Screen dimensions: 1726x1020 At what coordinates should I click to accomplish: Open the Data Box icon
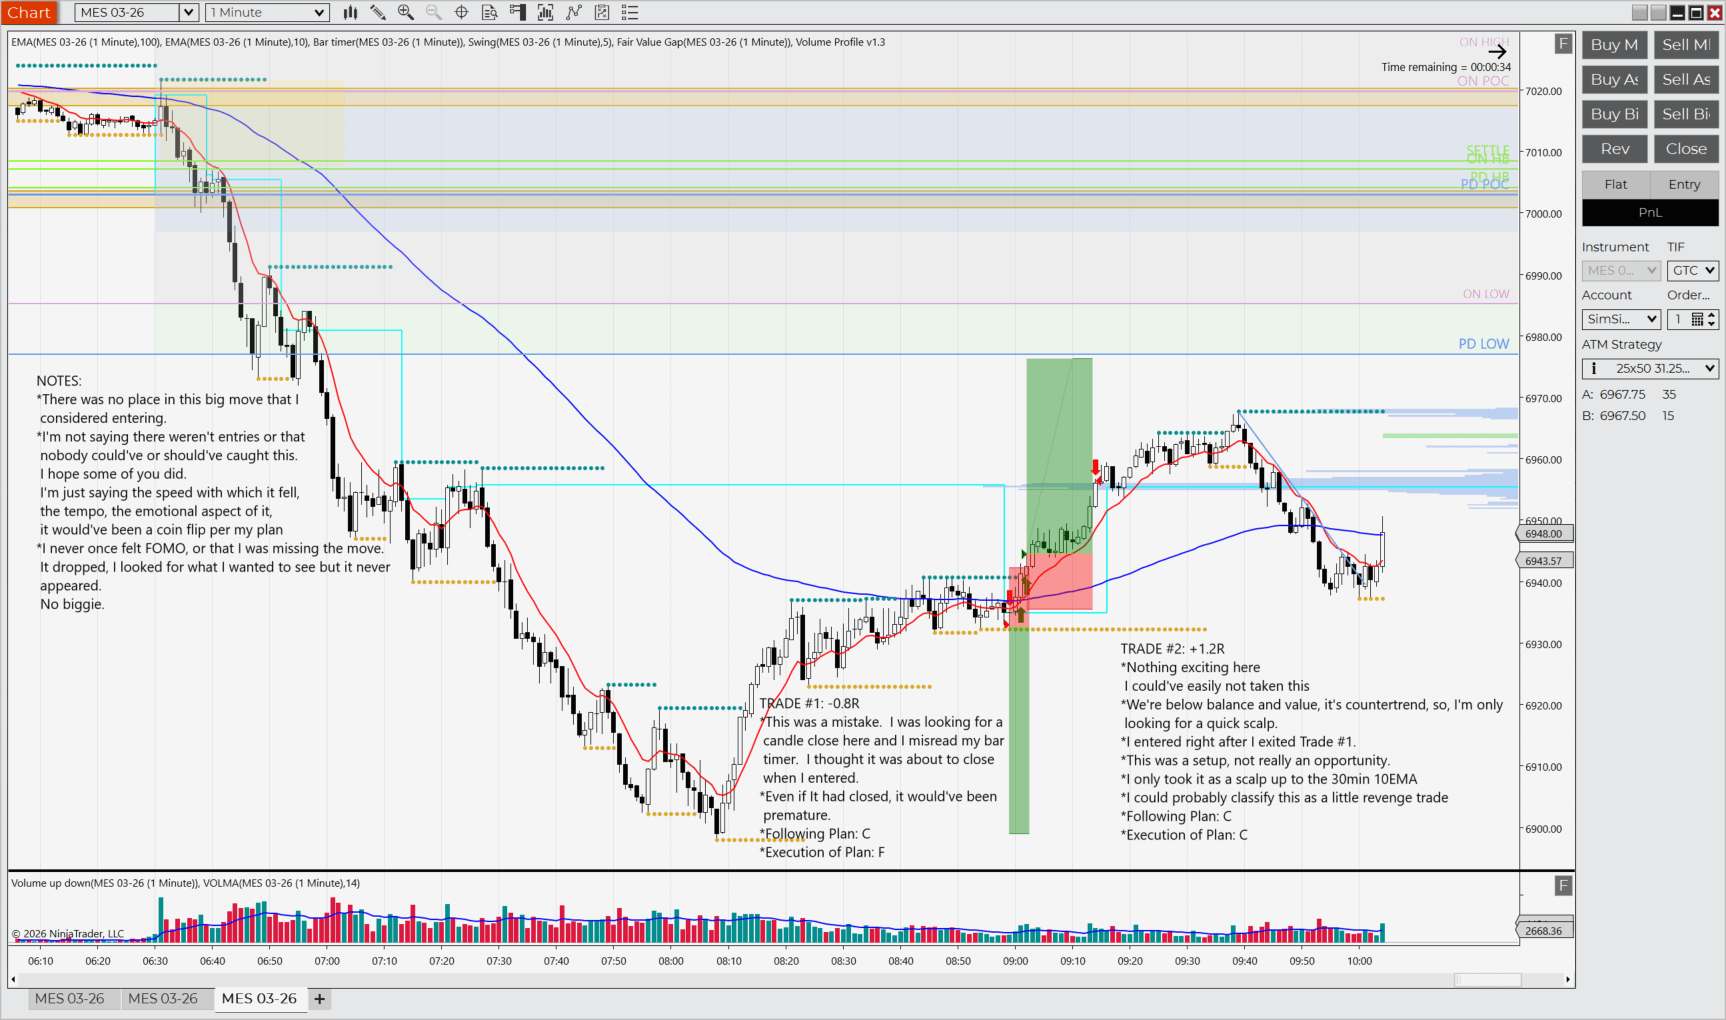click(x=490, y=12)
